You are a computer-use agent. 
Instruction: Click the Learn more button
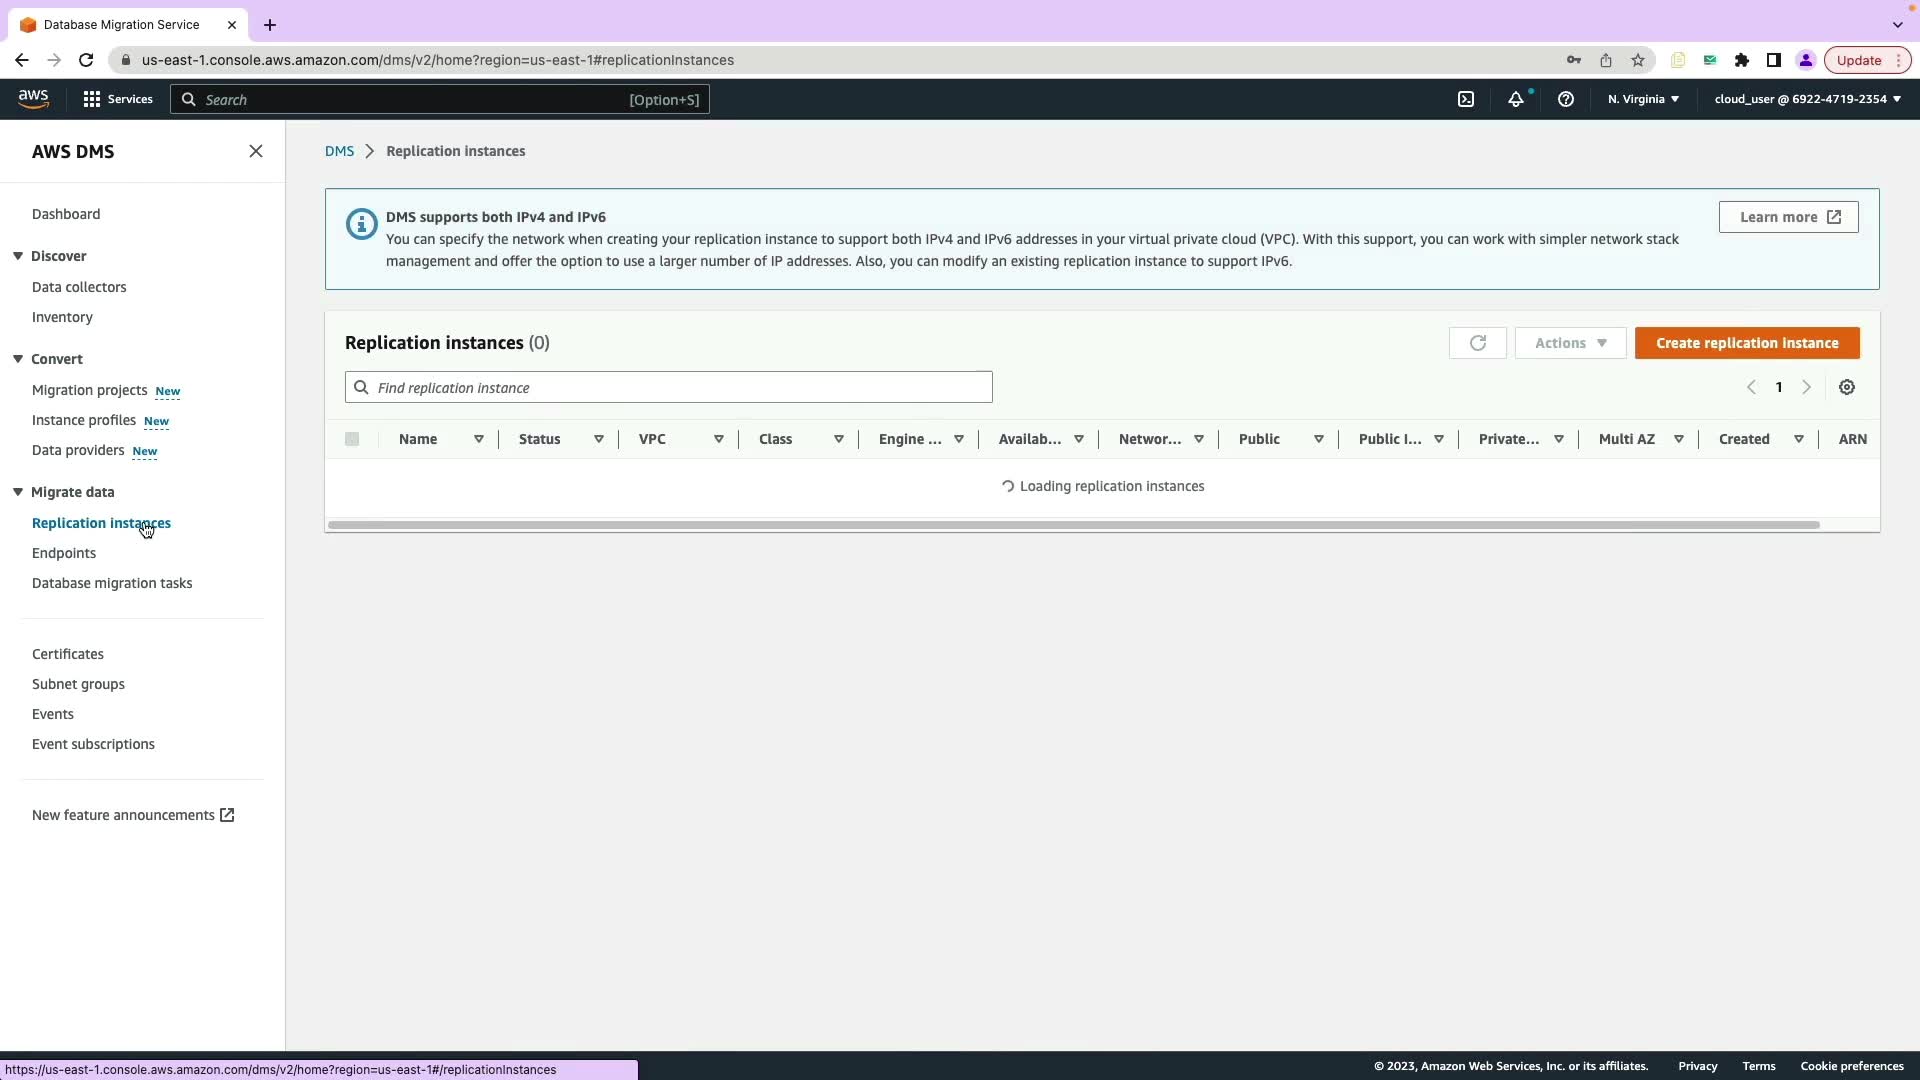tap(1788, 217)
